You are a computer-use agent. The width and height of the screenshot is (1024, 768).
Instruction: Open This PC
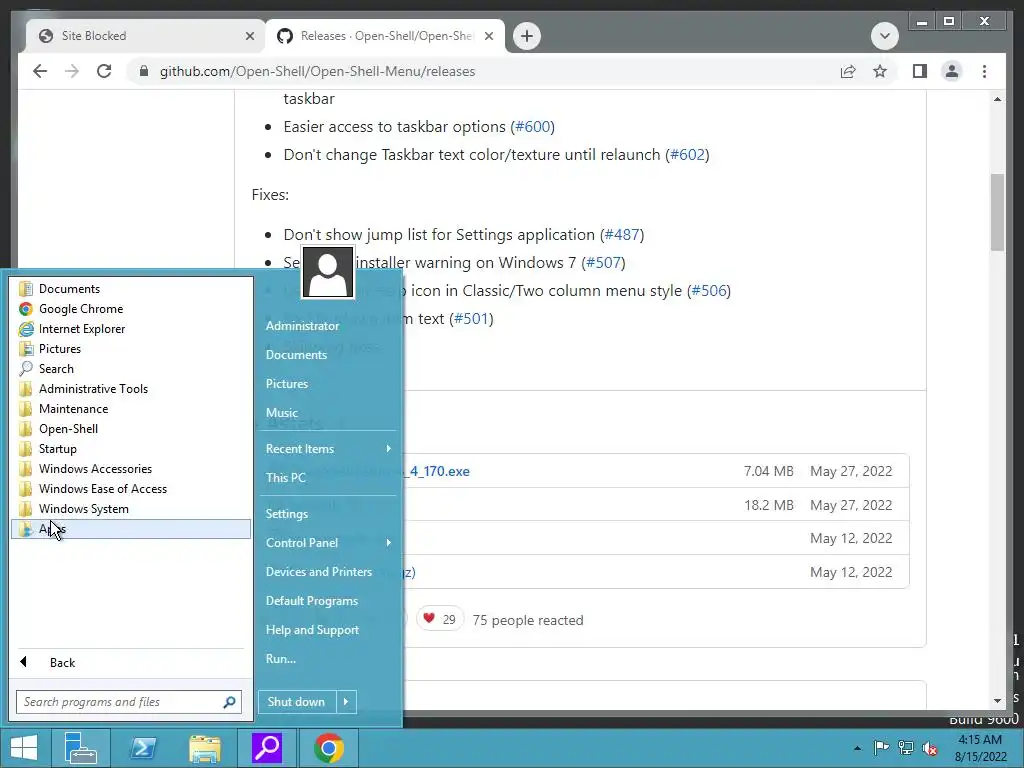point(328,477)
